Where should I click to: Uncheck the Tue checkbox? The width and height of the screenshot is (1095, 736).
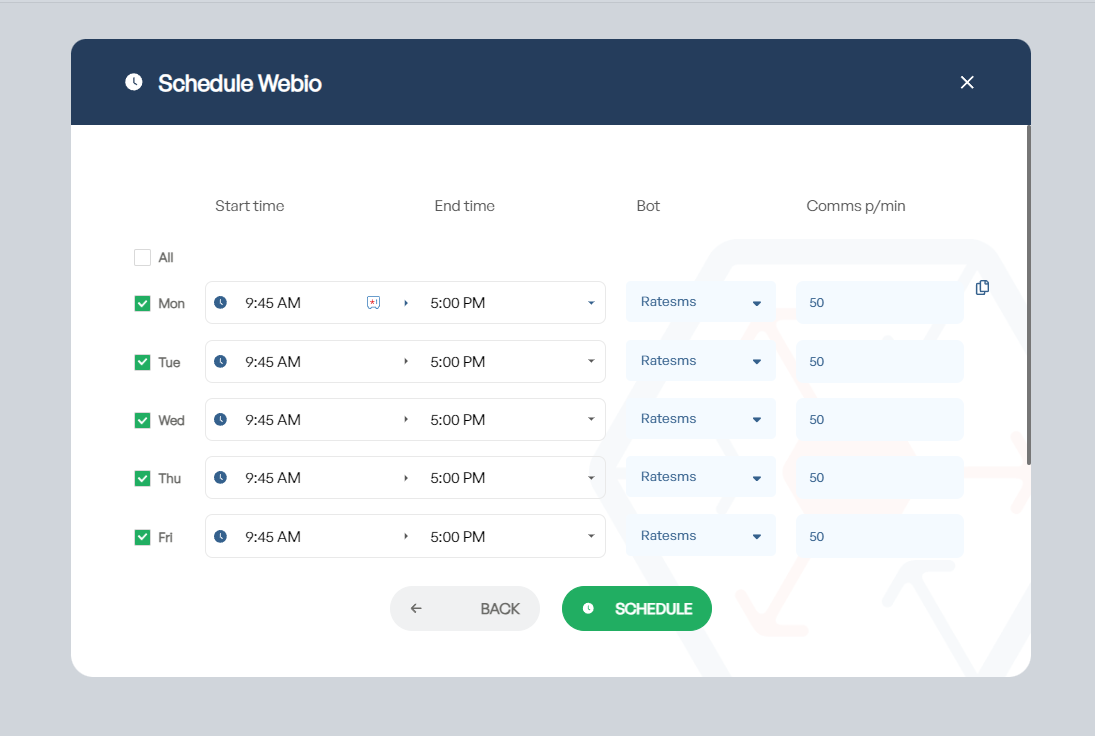(142, 362)
